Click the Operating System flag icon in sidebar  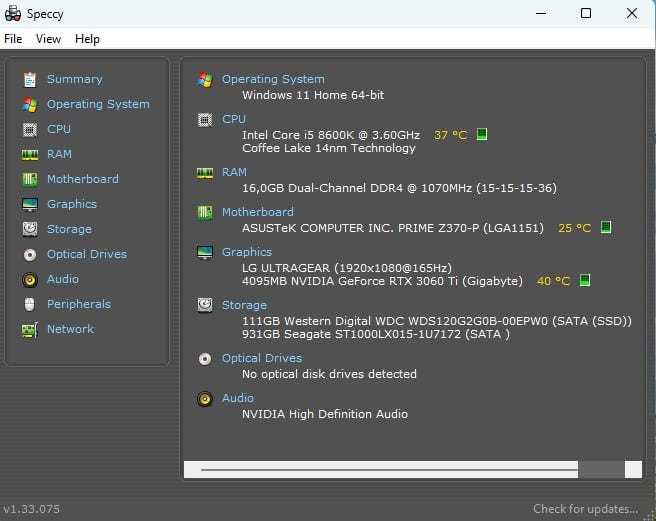point(30,105)
